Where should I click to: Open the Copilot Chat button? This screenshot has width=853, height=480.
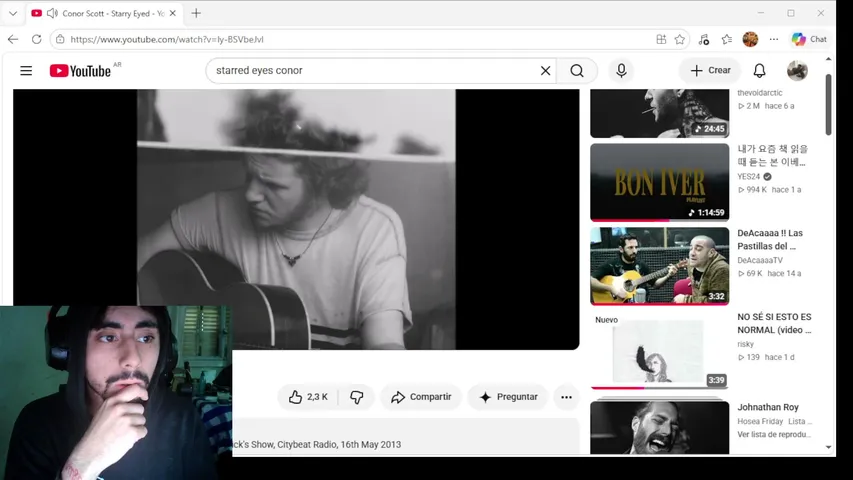coord(809,39)
